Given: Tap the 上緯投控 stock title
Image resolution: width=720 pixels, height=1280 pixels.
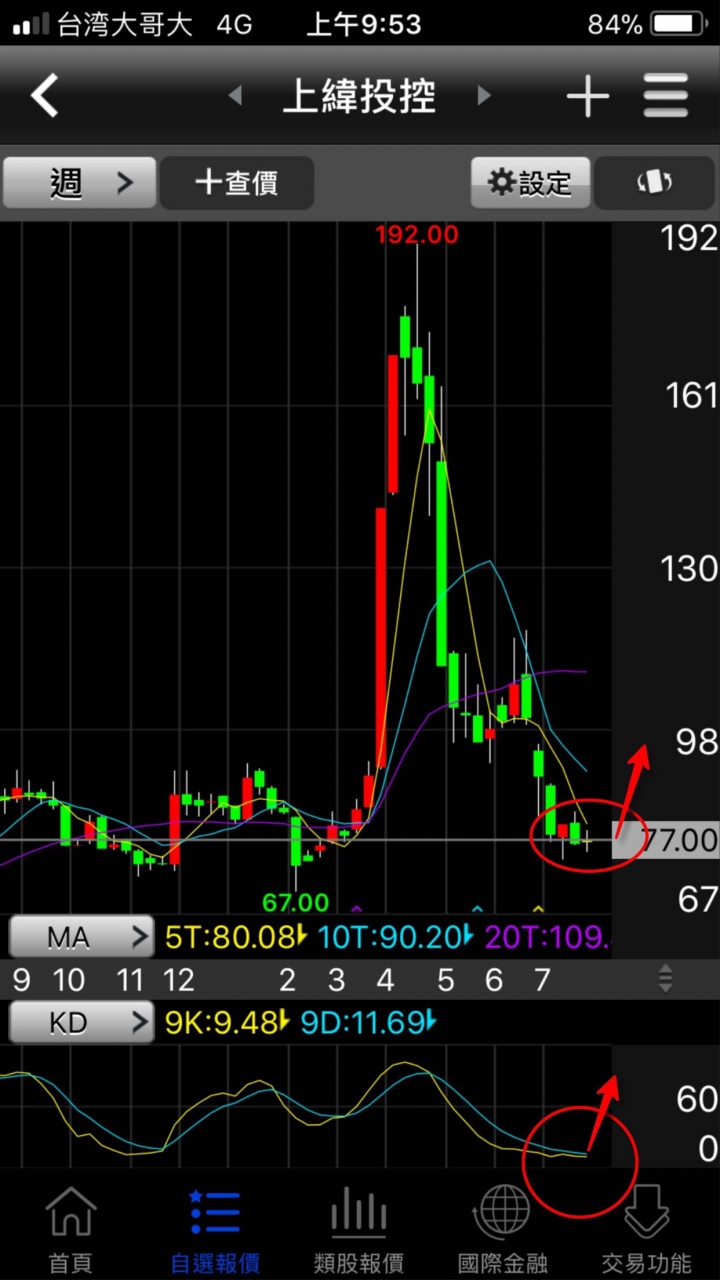Looking at the screenshot, I should (360, 96).
